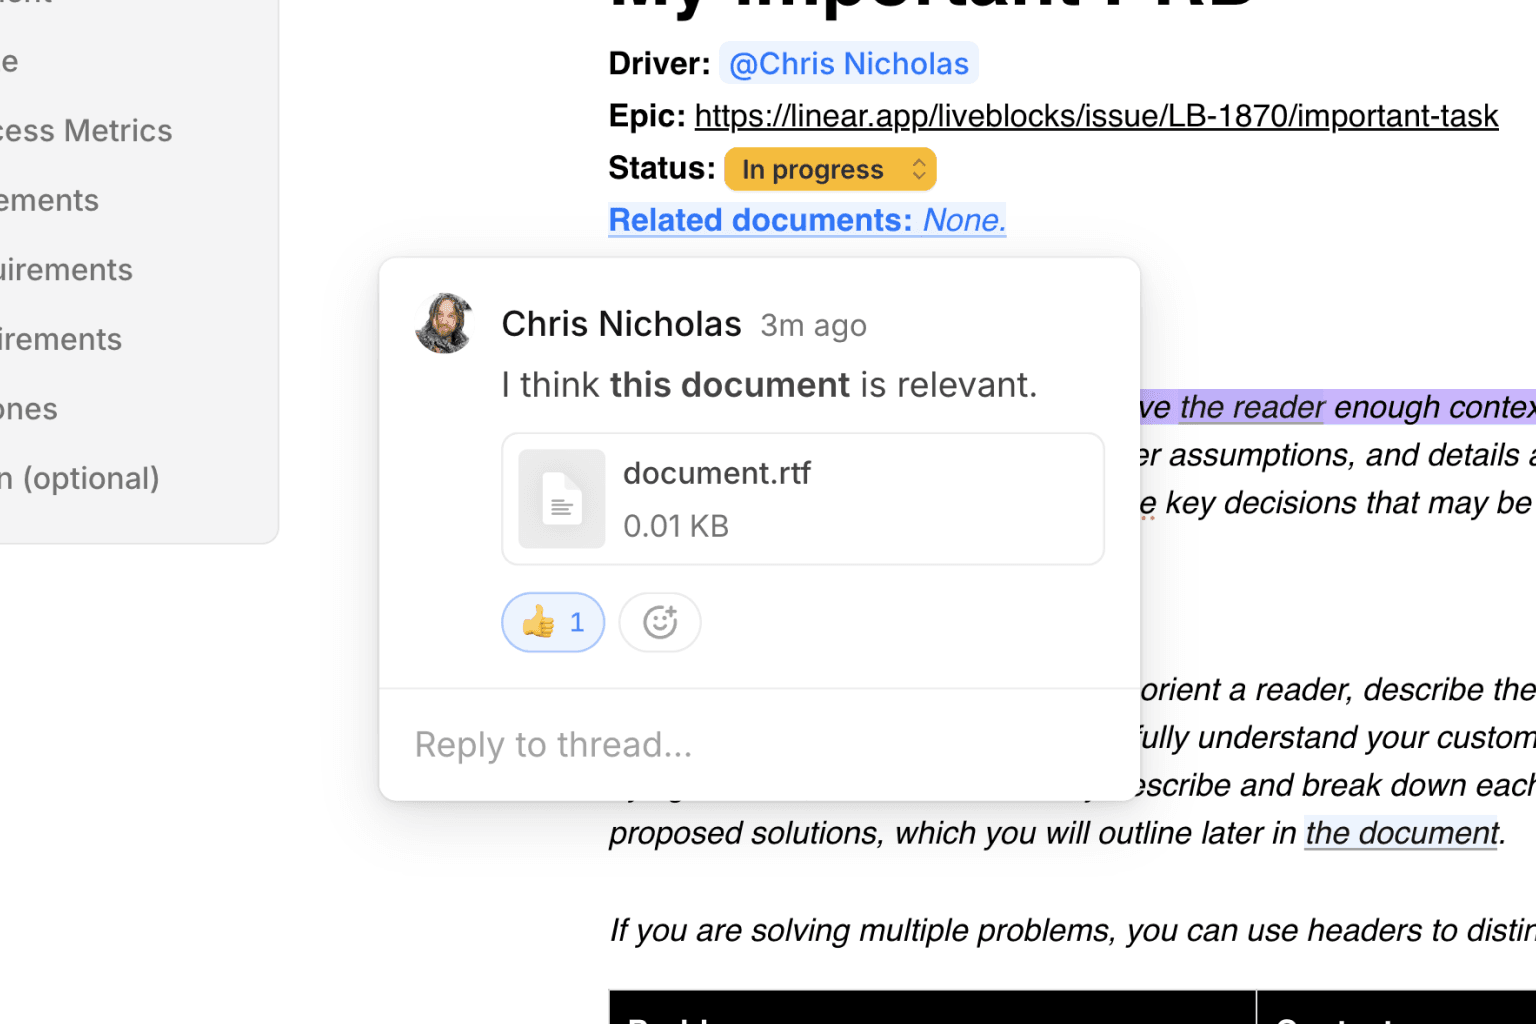The width and height of the screenshot is (1536, 1024).
Task: Click the "Chris Nicholas" name in the comment
Action: pos(621,323)
